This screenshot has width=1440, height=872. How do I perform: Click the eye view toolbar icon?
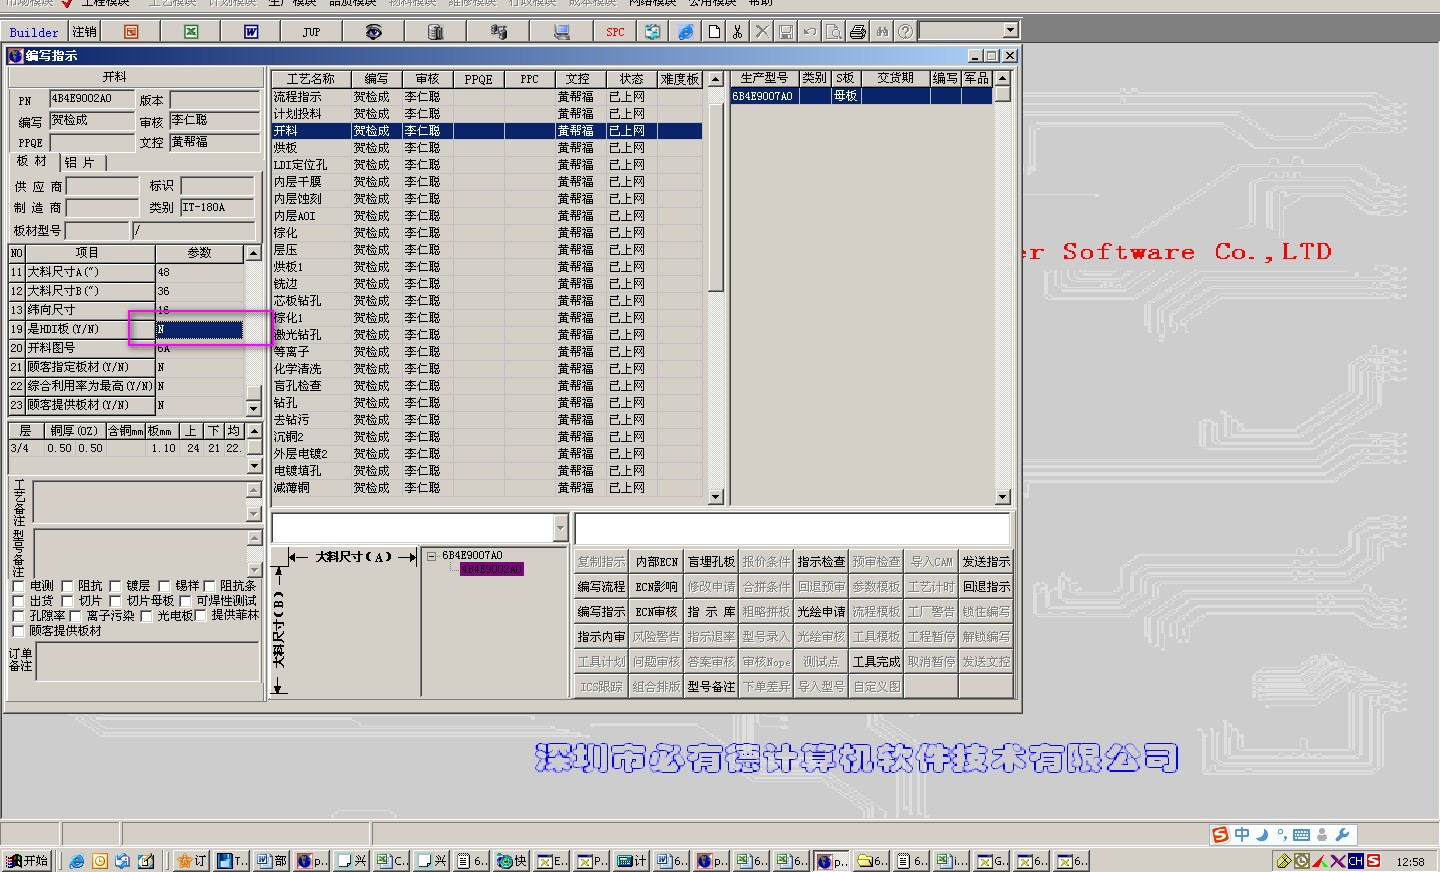(373, 32)
